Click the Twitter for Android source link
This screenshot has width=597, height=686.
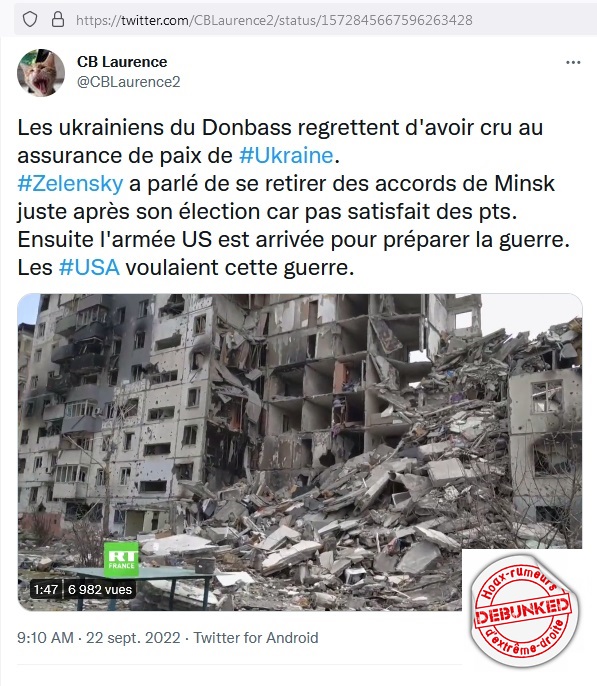point(256,638)
